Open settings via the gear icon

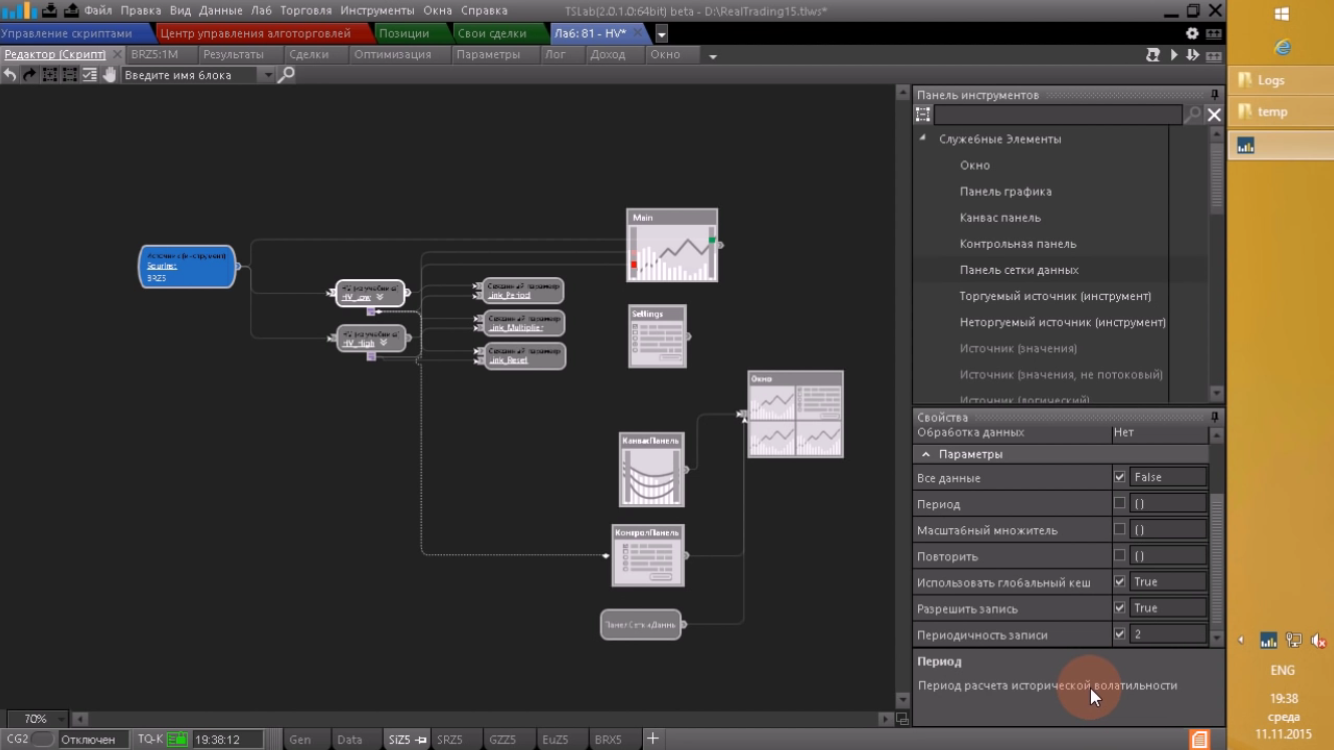click(1192, 33)
